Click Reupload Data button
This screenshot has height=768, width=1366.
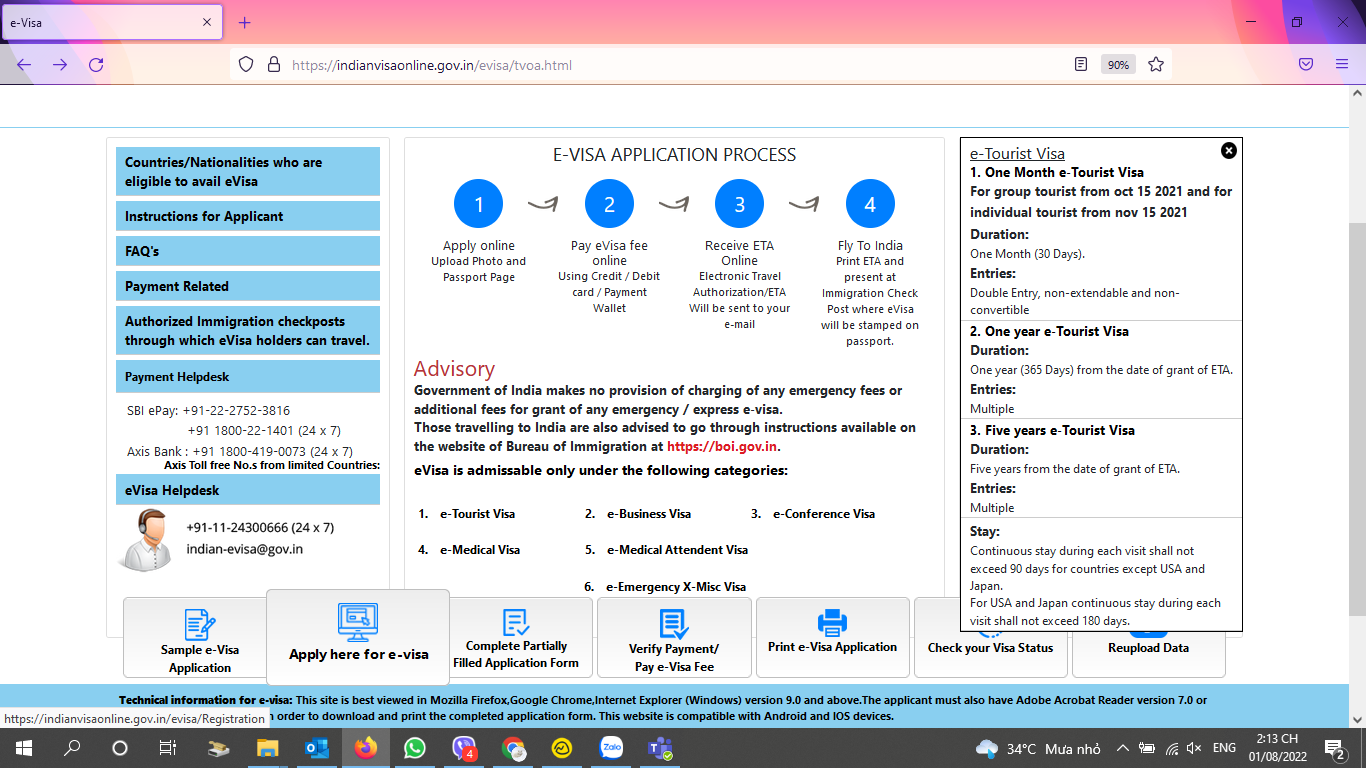tap(1148, 647)
